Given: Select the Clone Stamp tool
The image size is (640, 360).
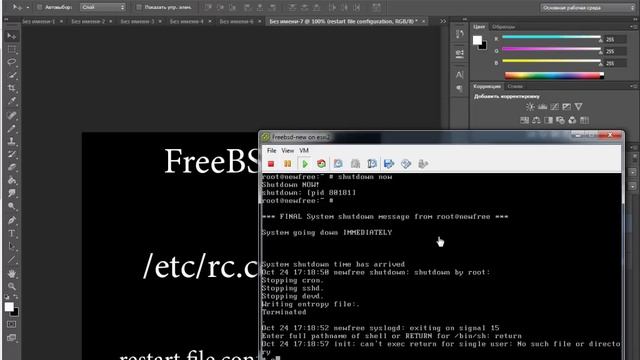Looking at the screenshot, I should click(x=11, y=141).
